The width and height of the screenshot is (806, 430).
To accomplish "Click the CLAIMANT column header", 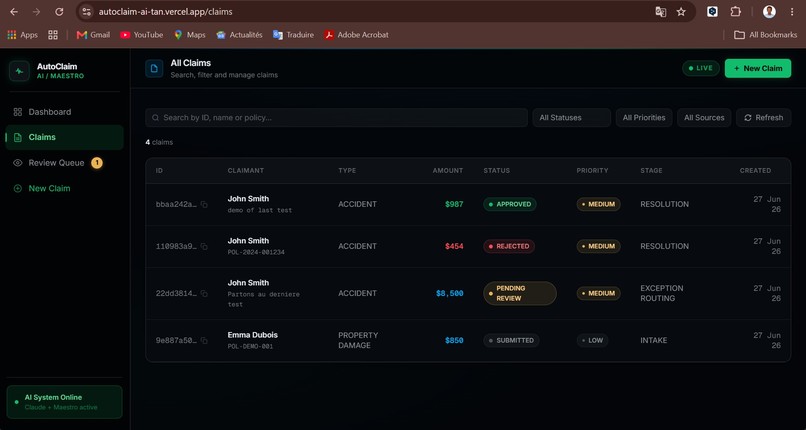I will point(246,171).
